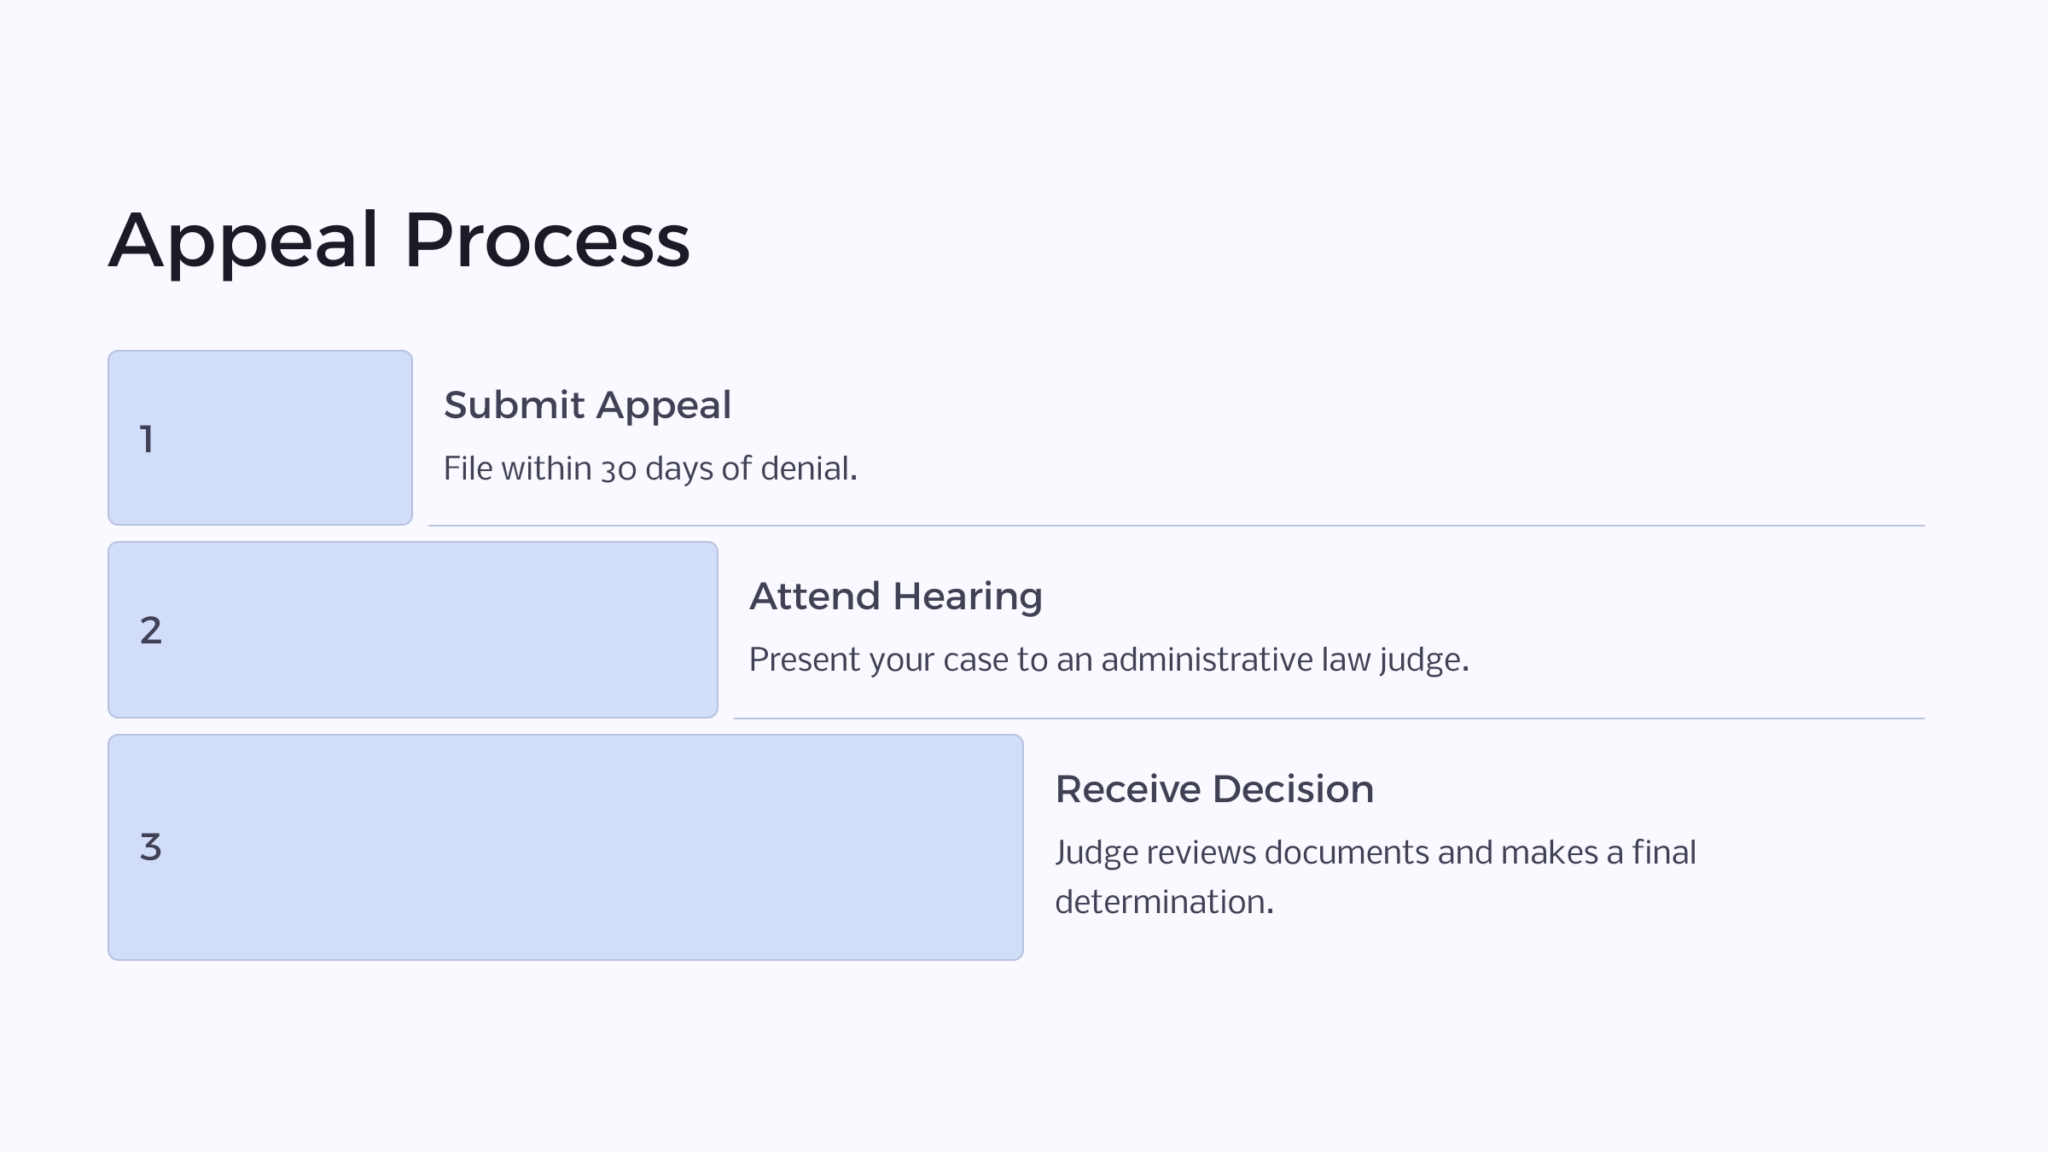Click the divider line below Attend Hearing

pyautogui.click(x=1328, y=718)
